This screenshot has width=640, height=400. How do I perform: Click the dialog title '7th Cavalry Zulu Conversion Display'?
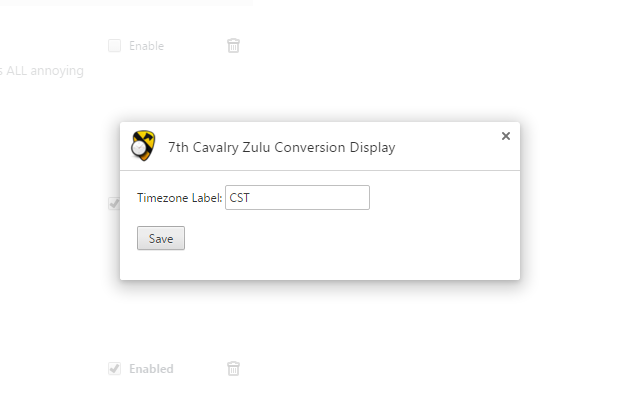click(281, 147)
